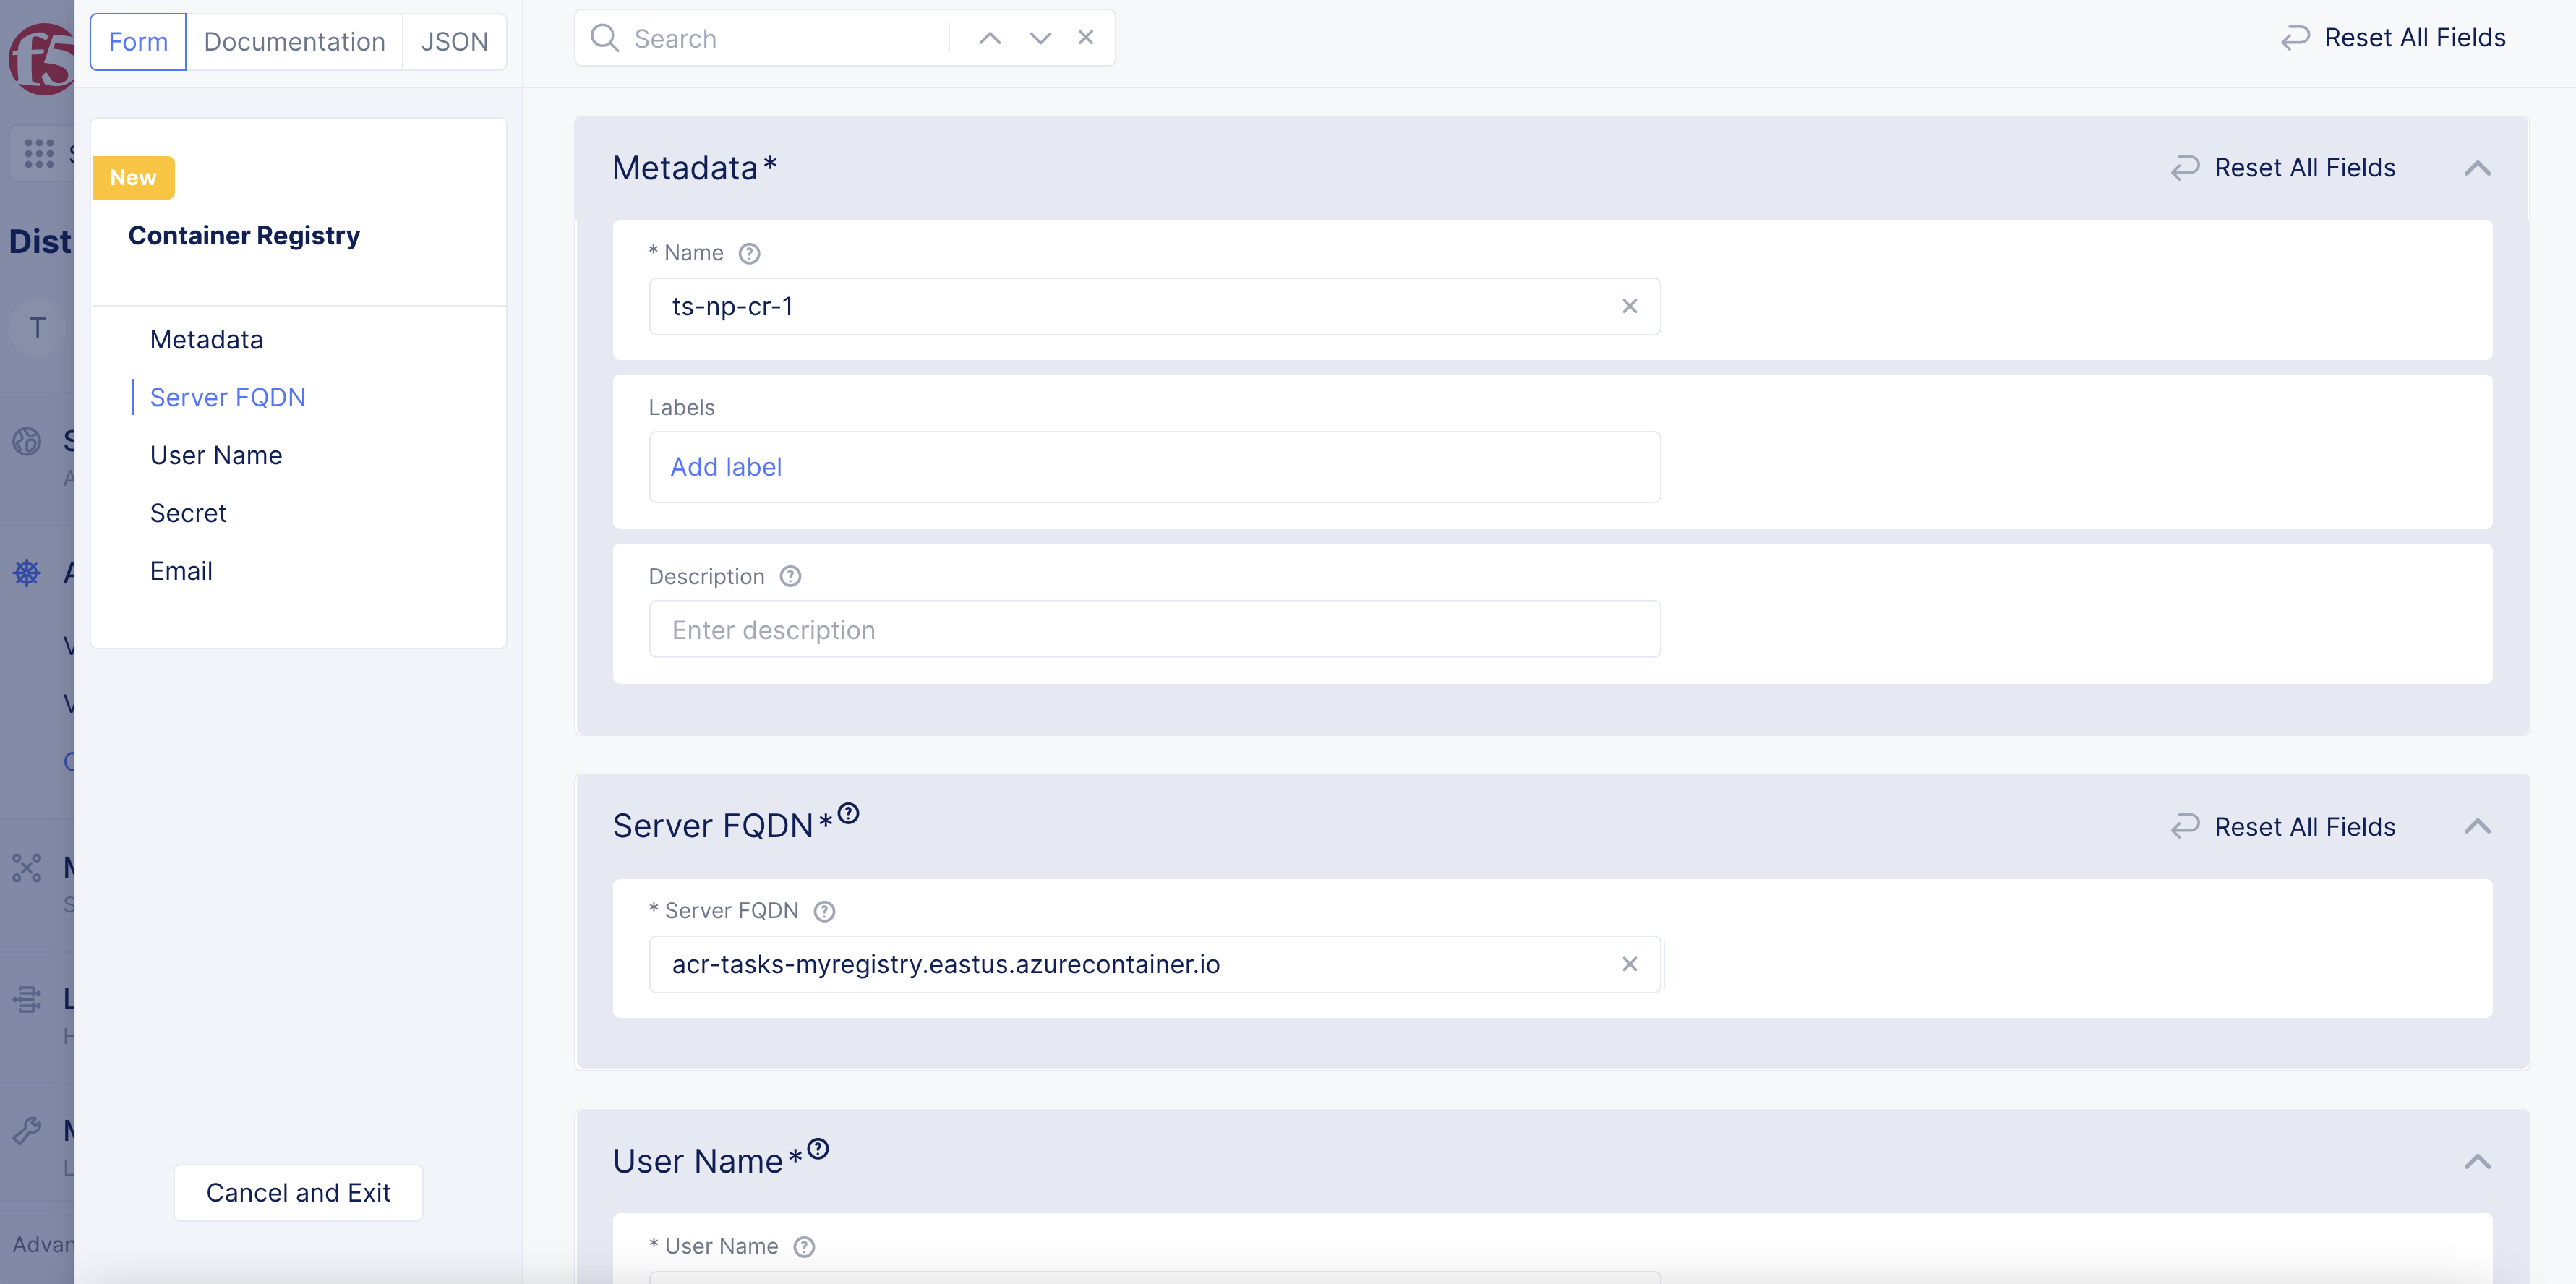Collapse the User Name section
The width and height of the screenshot is (2576, 1284).
[2477, 1162]
